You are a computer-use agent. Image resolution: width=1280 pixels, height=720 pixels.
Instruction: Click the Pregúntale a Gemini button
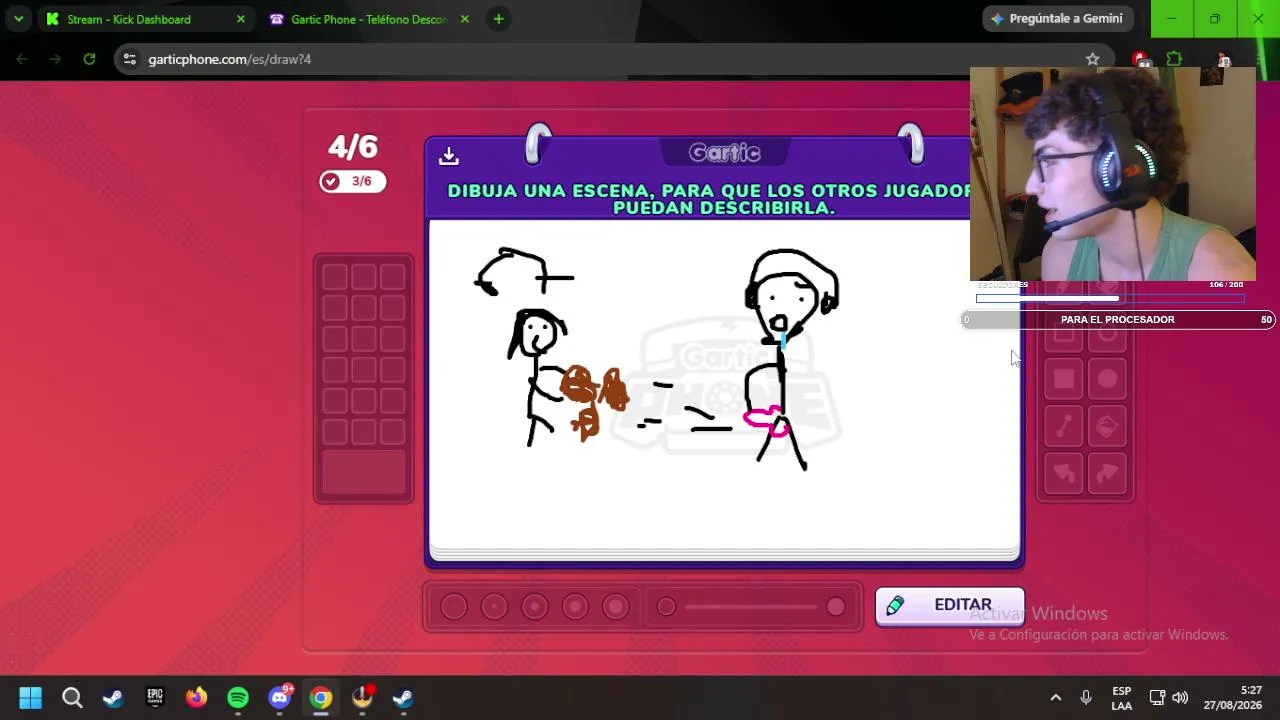coord(1057,19)
